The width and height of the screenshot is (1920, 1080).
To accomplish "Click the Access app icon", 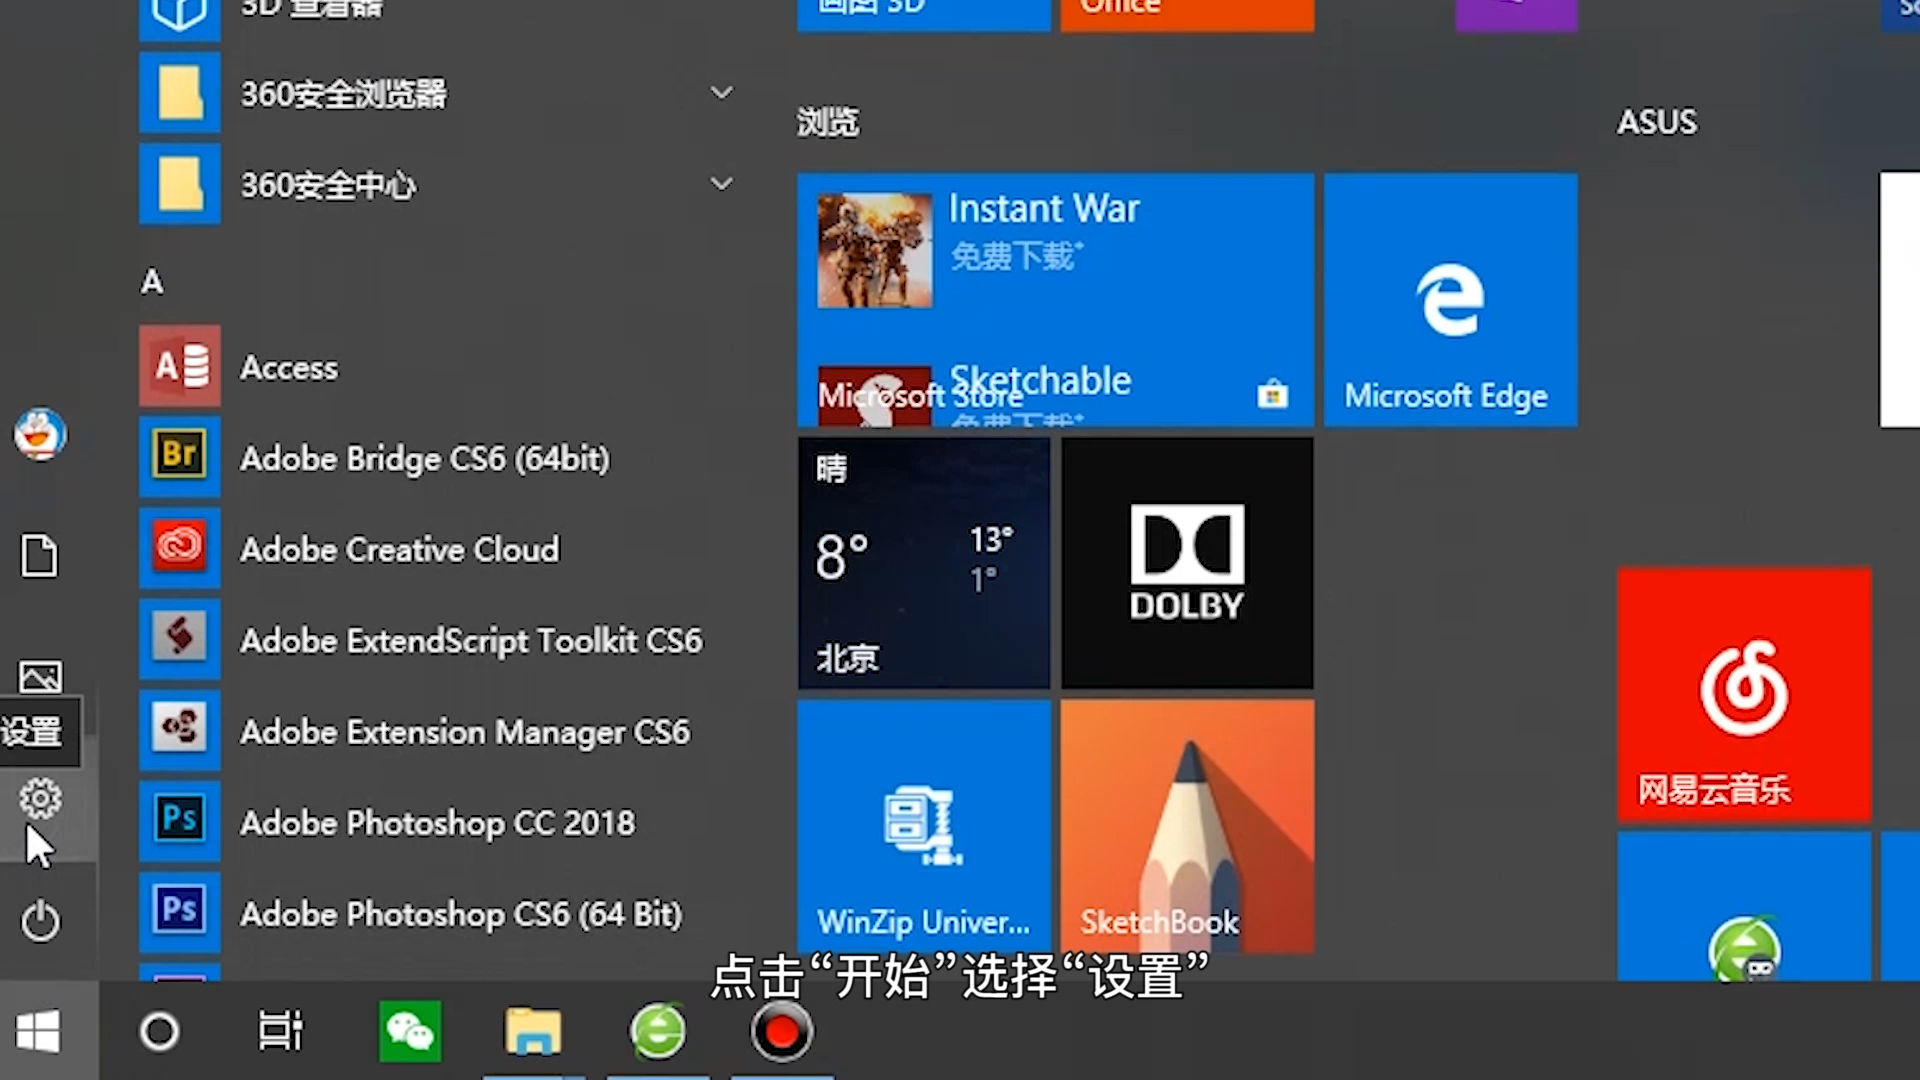I will [x=180, y=366].
